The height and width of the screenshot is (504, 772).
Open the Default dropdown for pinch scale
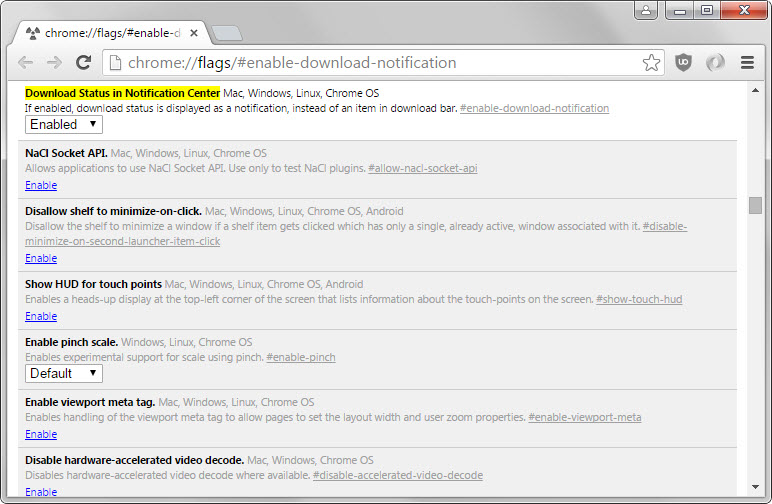(64, 374)
